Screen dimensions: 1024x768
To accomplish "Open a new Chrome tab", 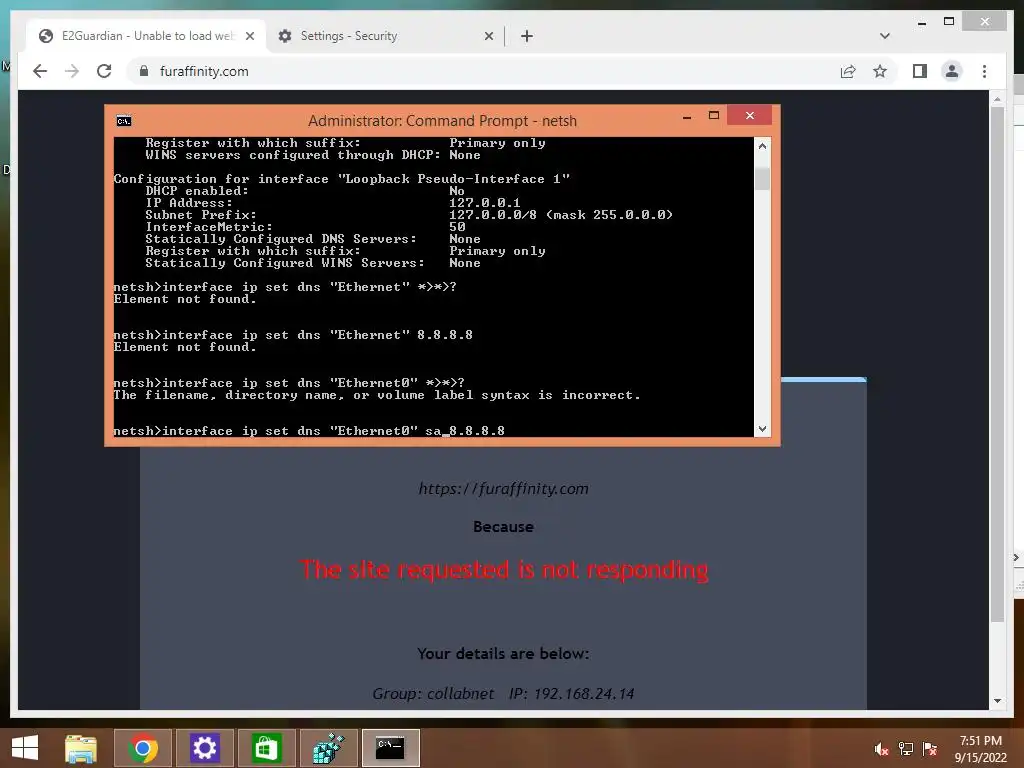I will point(526,36).
